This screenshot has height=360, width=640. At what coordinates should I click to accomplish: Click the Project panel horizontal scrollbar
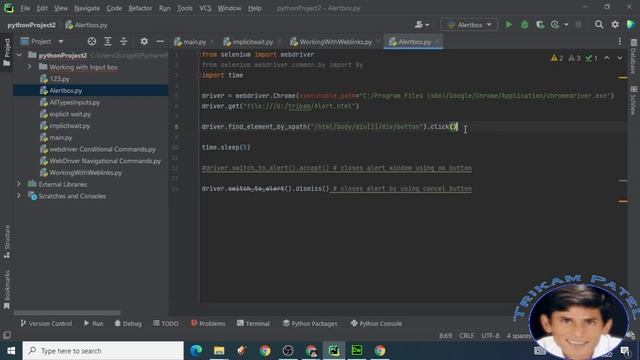(67, 313)
